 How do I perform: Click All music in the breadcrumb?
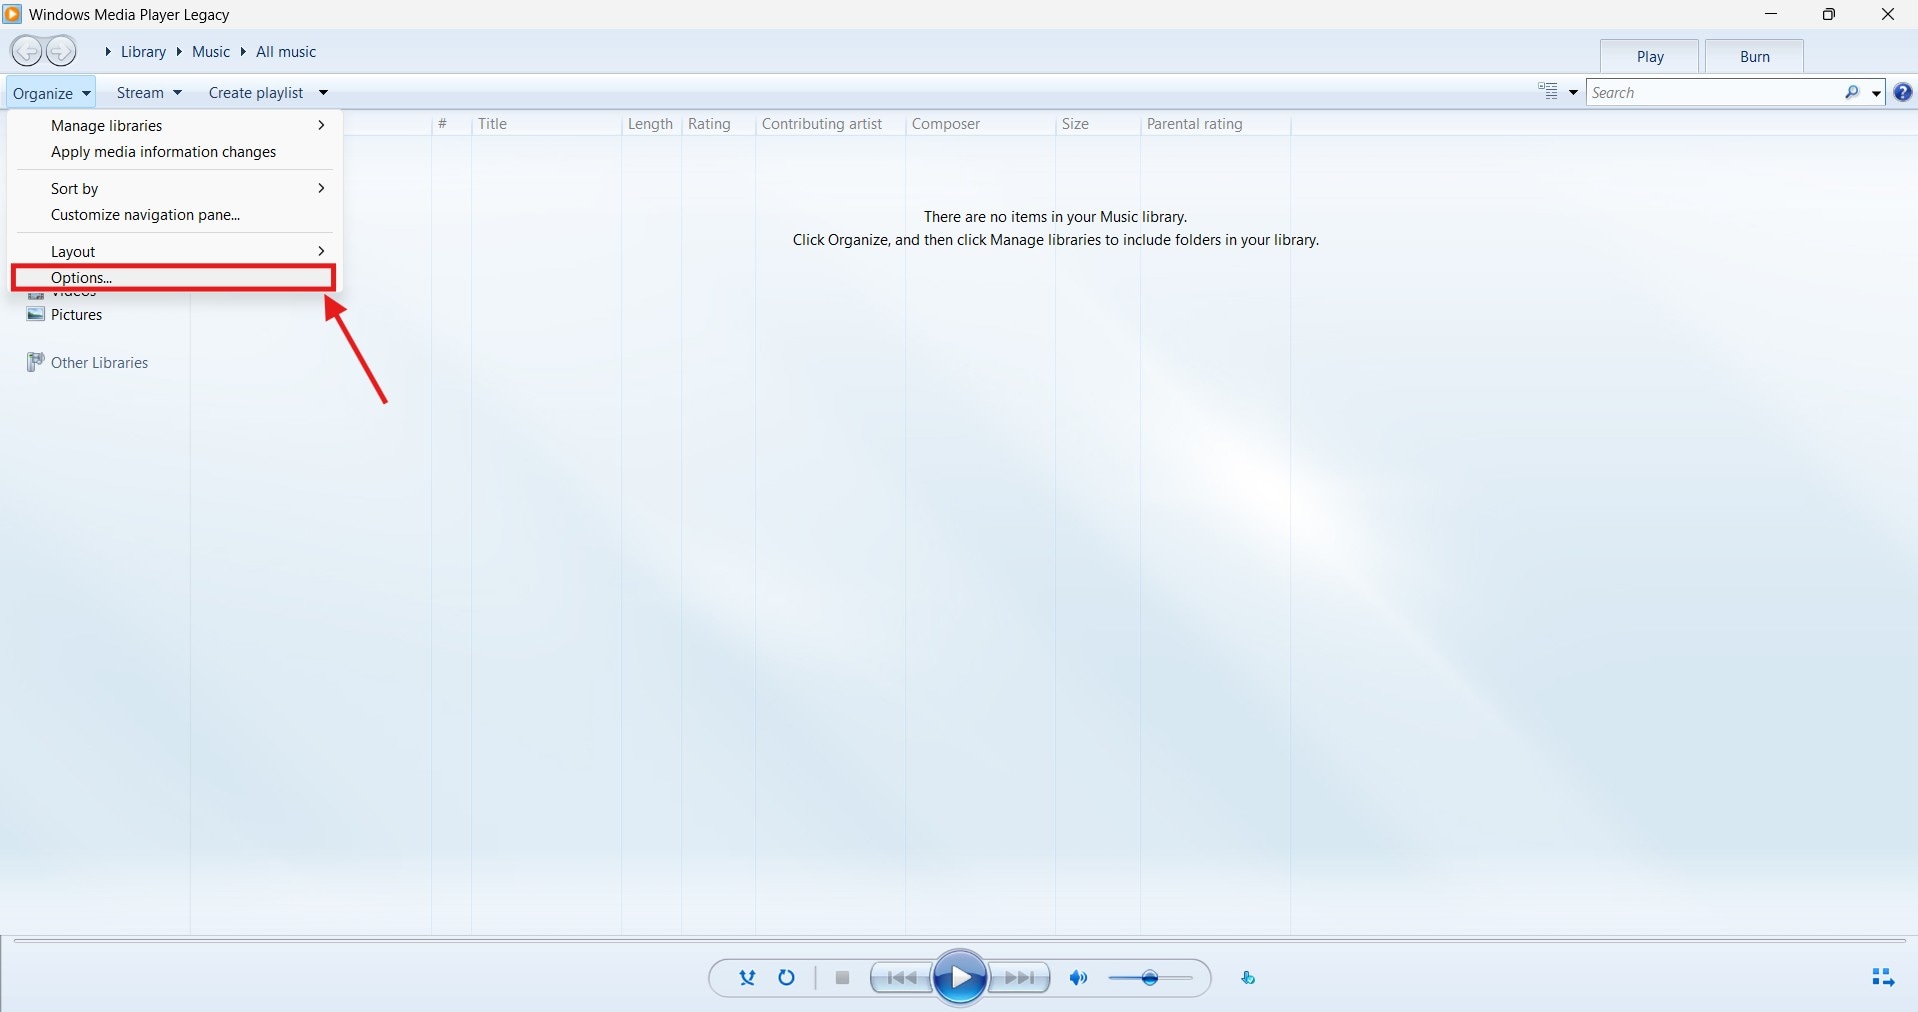point(286,51)
